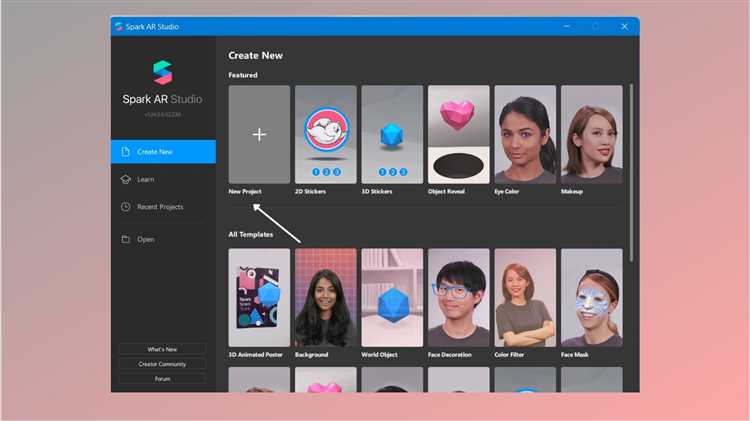Click the Spark AR Studio logo in sidebar
The image size is (750, 421).
pyautogui.click(x=163, y=72)
